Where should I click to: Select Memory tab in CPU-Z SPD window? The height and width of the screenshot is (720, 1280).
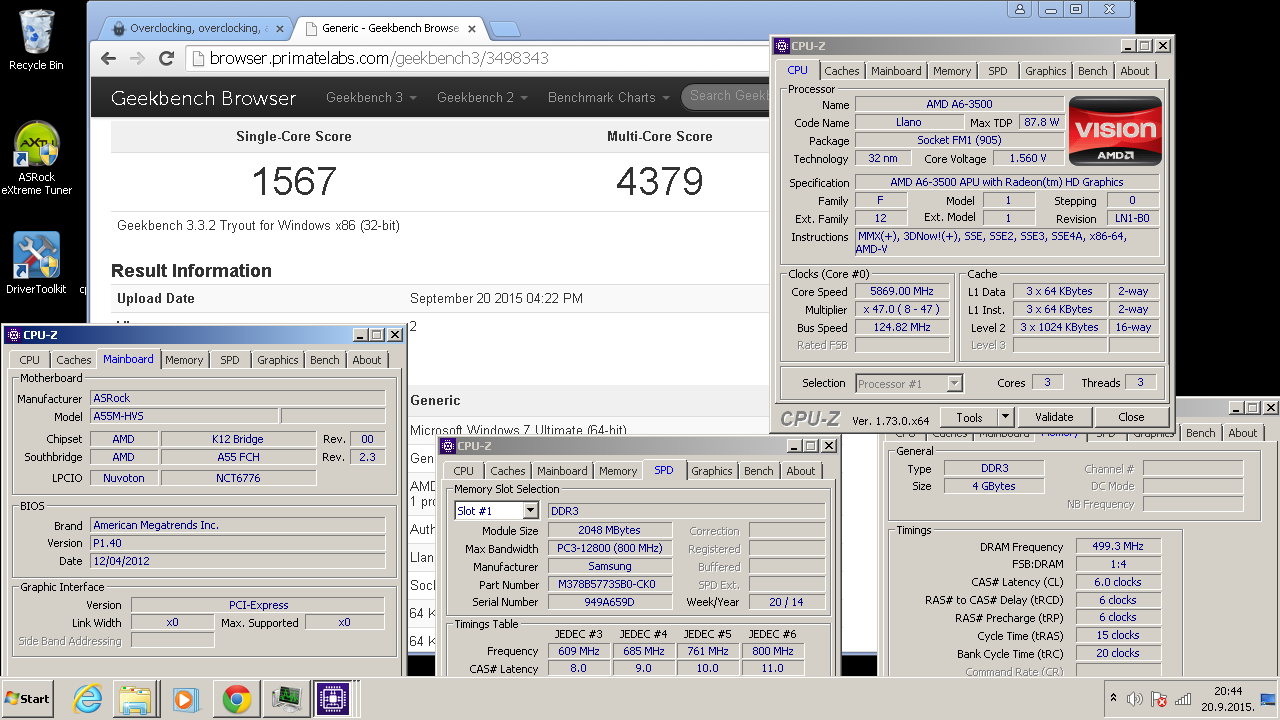(x=618, y=471)
